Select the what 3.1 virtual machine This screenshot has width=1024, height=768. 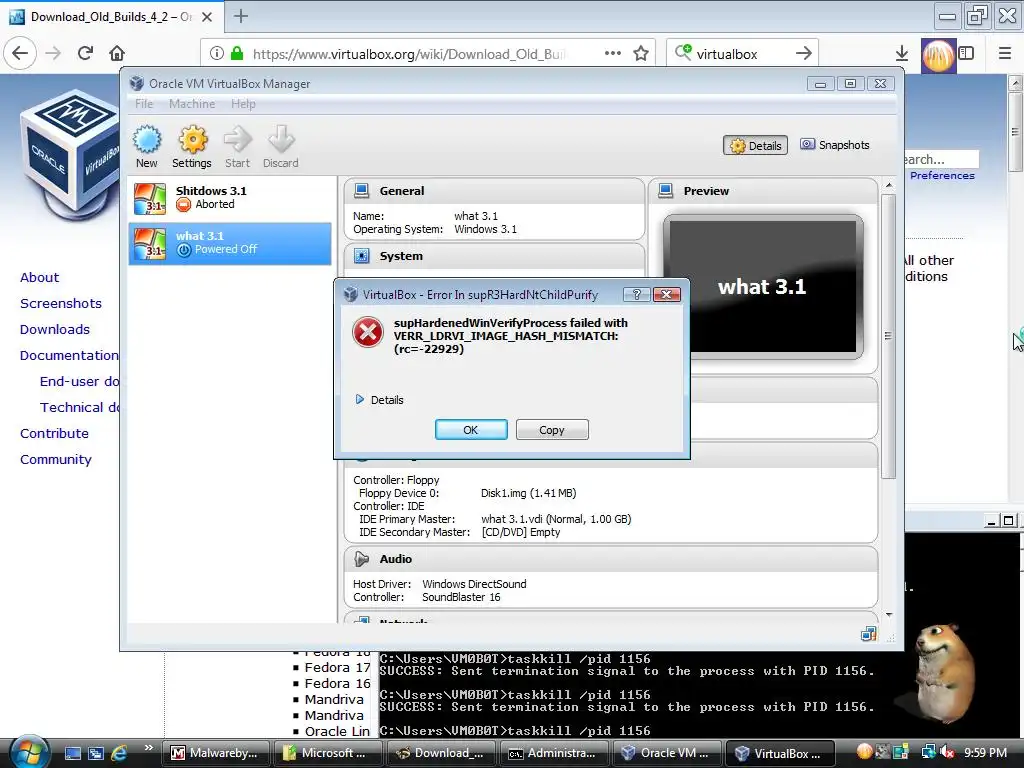[x=230, y=243]
